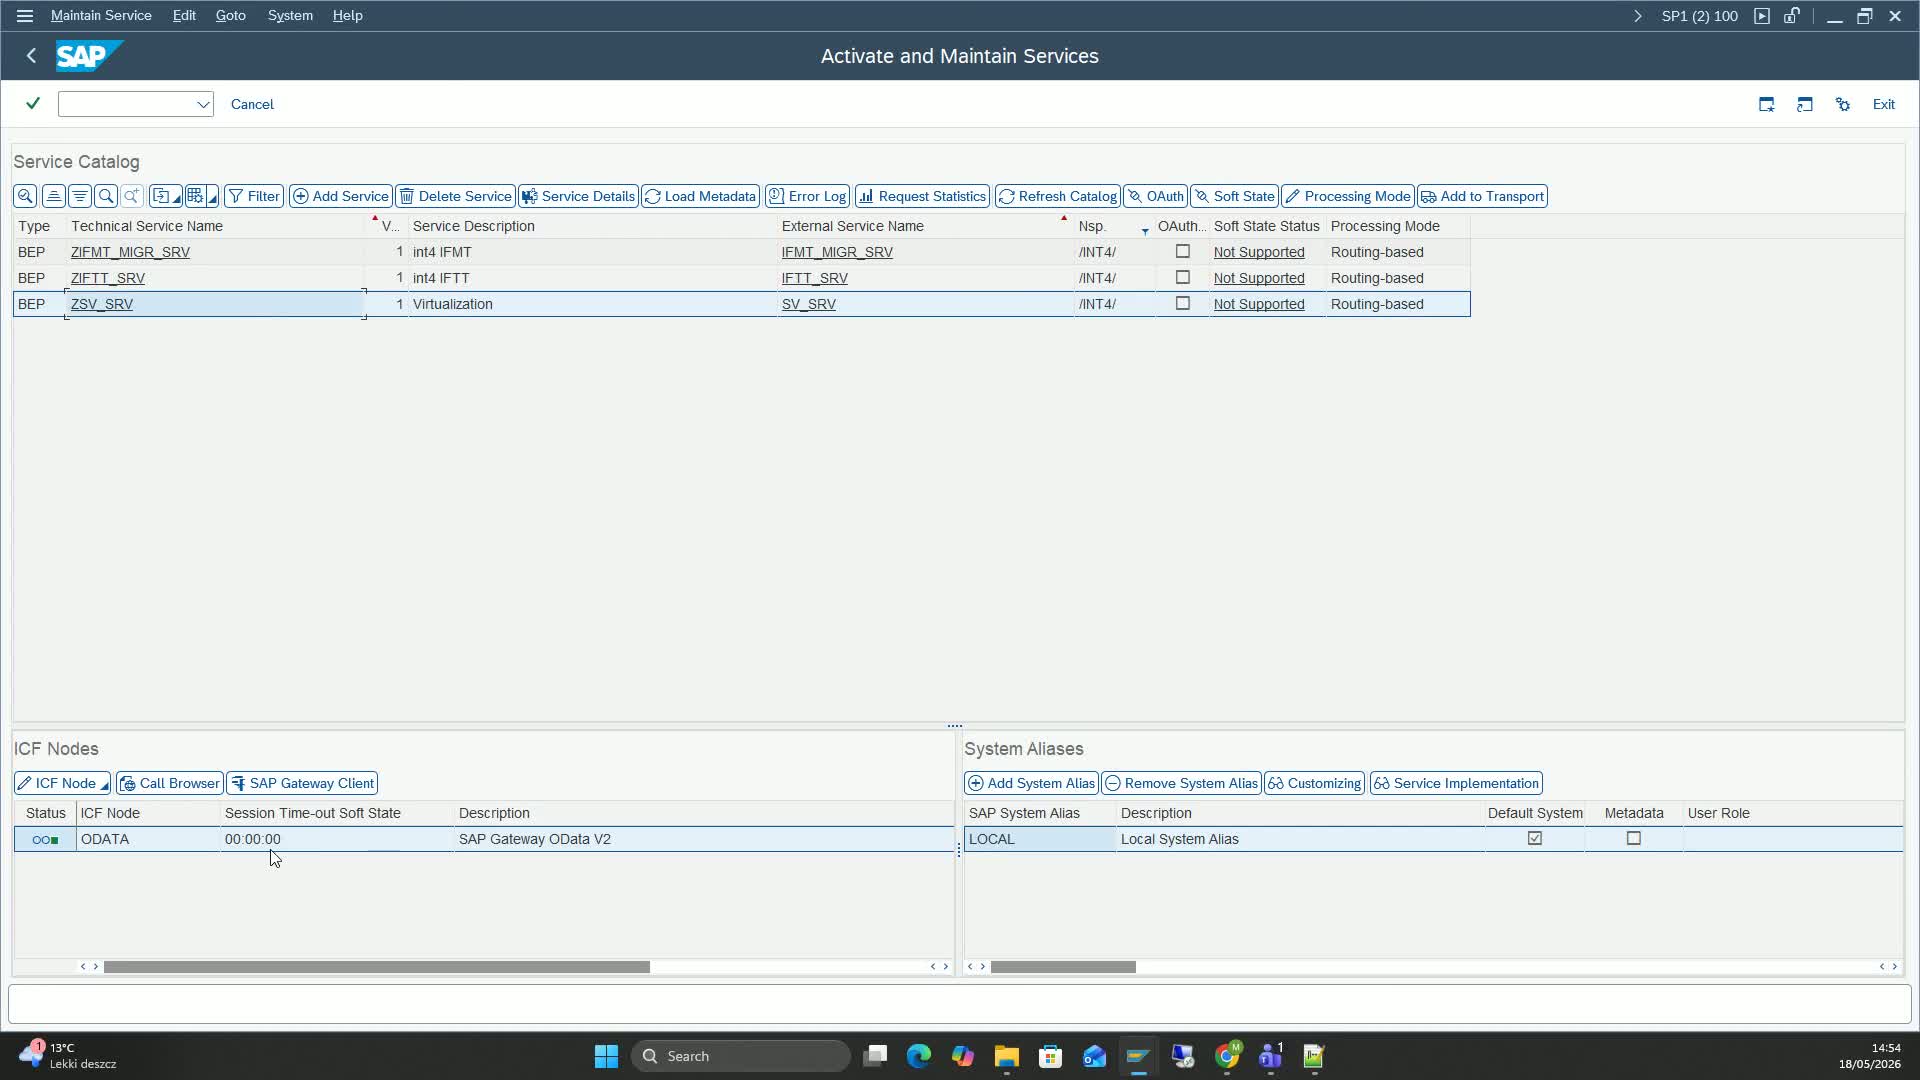This screenshot has height=1080, width=1920.
Task: Click the Find search icon in Service Catalog toolbar
Action: [106, 196]
